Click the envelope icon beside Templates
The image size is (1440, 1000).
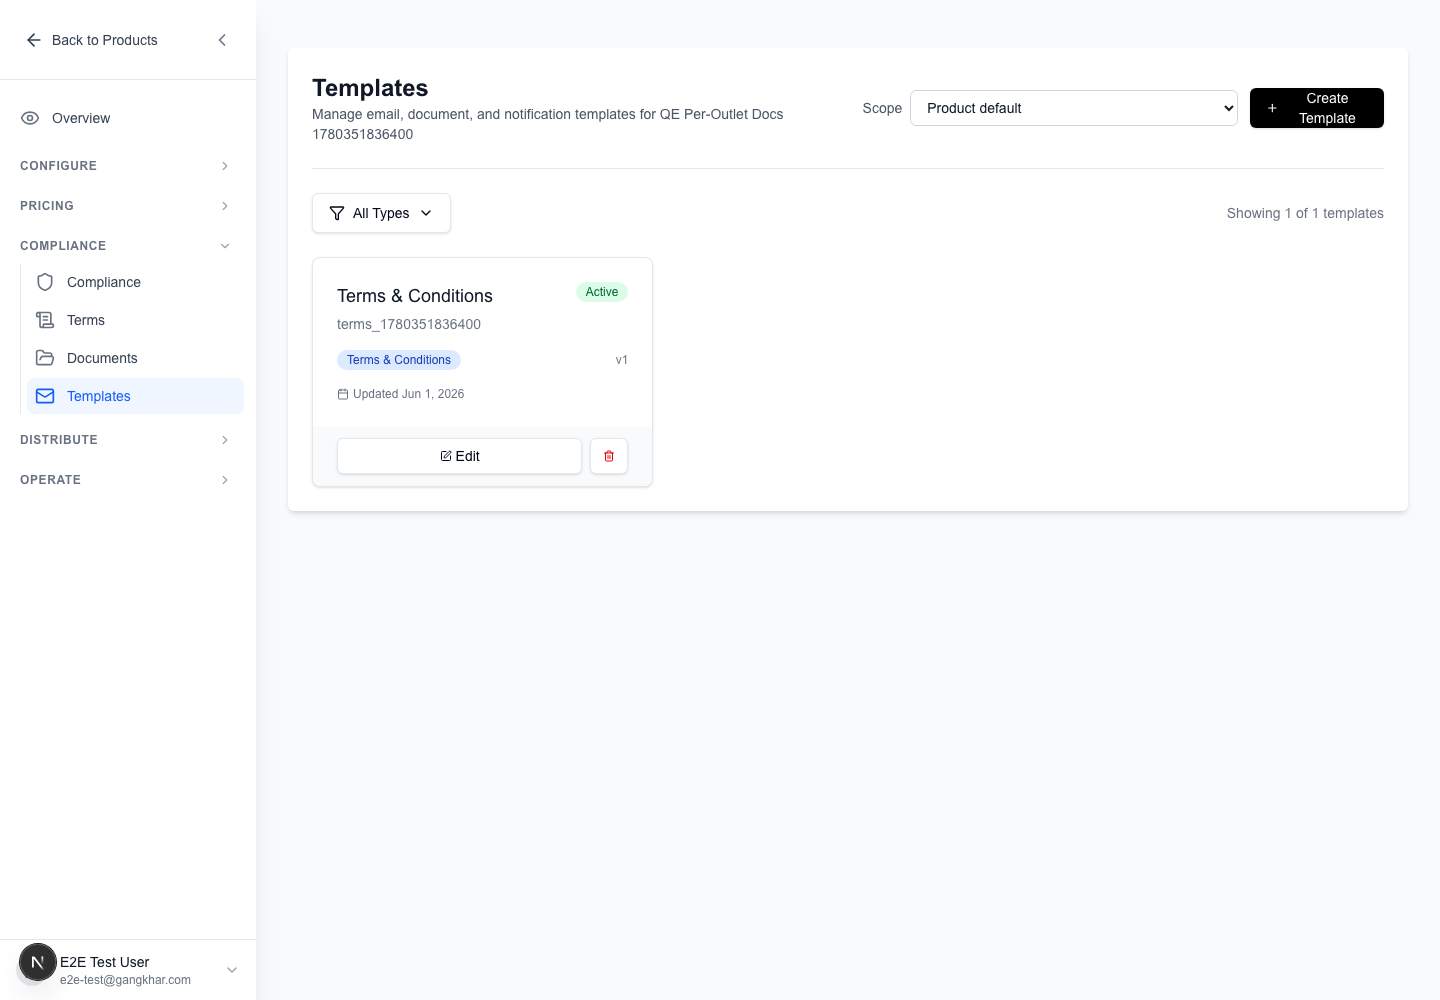click(x=45, y=396)
